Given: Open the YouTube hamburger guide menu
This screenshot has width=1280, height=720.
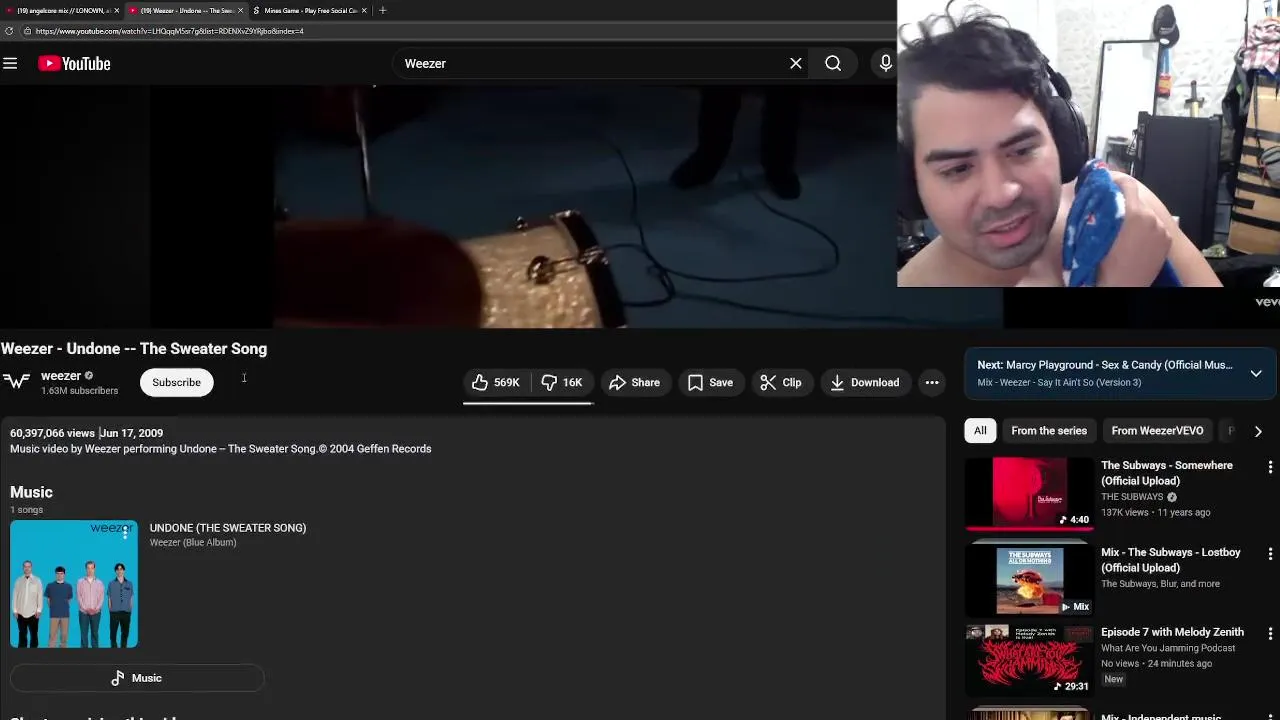Looking at the screenshot, I should (x=10, y=63).
